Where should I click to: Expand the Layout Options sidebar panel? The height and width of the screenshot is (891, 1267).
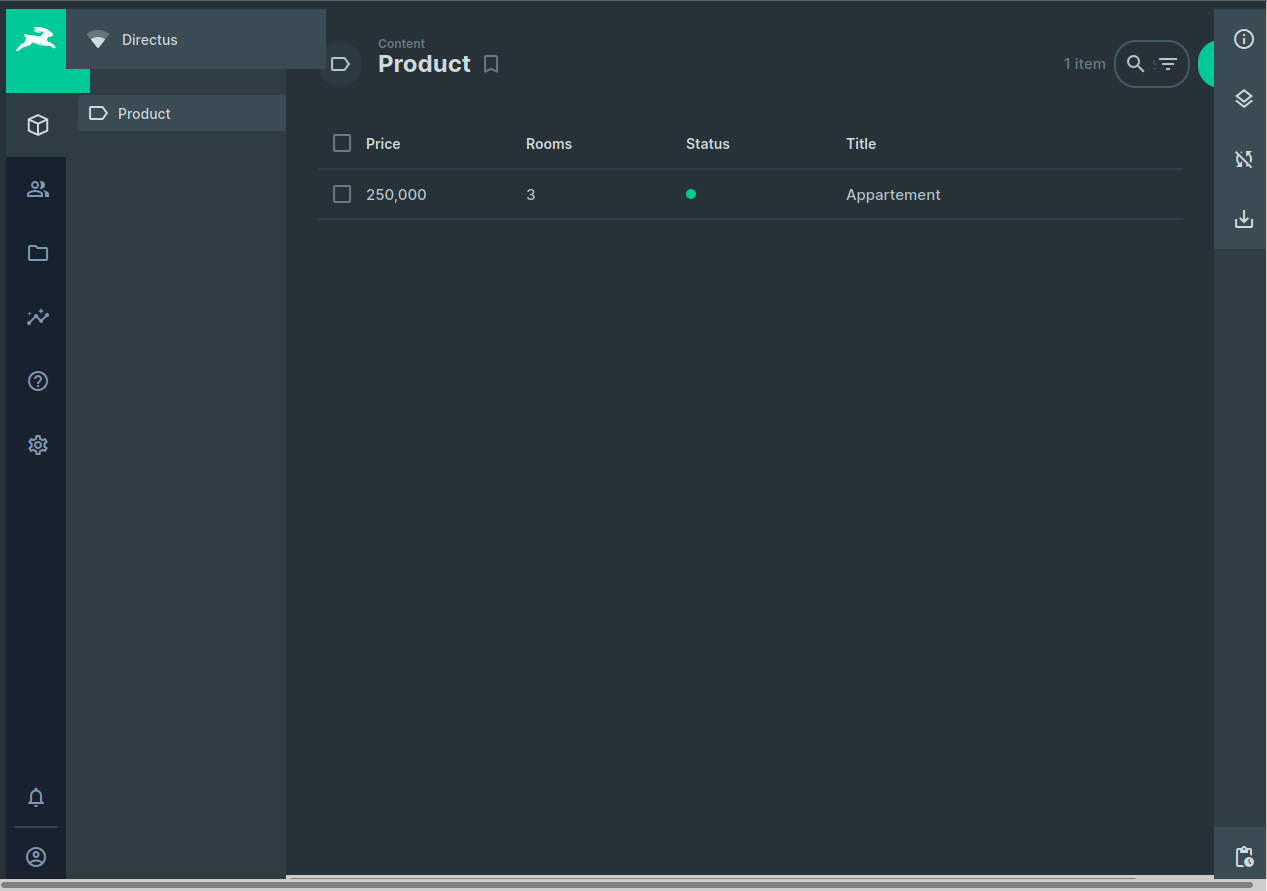click(x=1243, y=99)
